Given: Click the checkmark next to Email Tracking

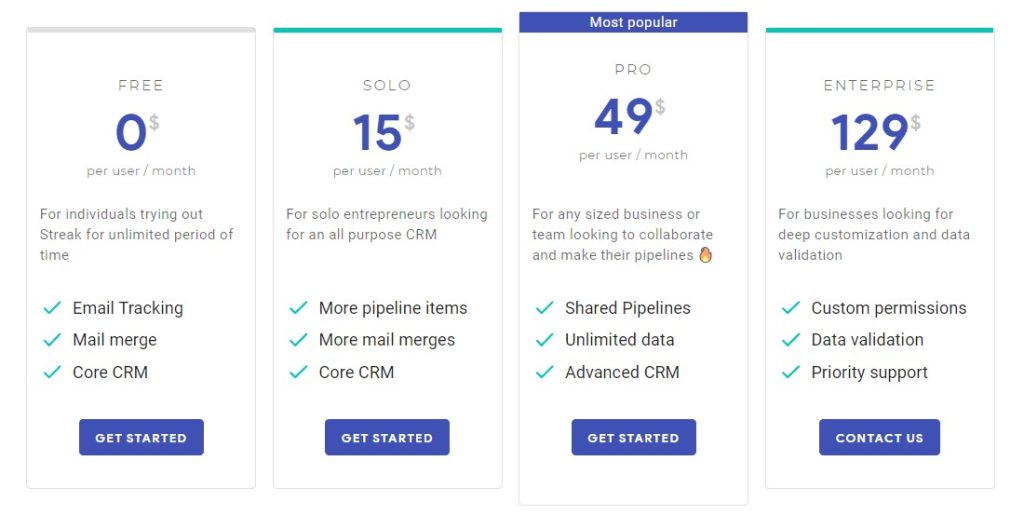Looking at the screenshot, I should coord(52,307).
